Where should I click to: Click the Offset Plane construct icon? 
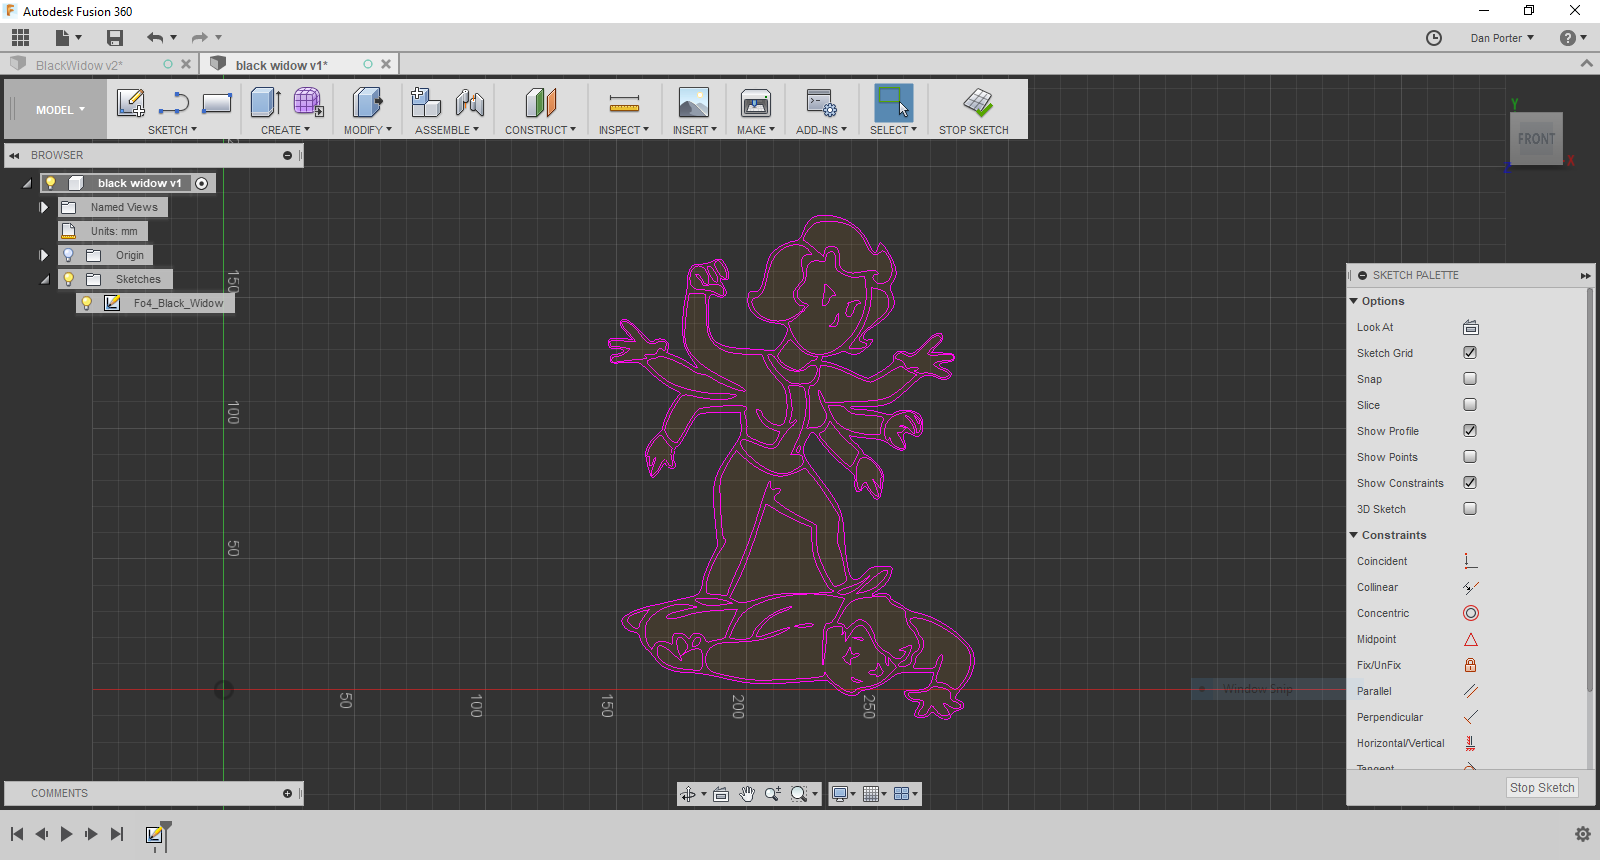pos(540,103)
